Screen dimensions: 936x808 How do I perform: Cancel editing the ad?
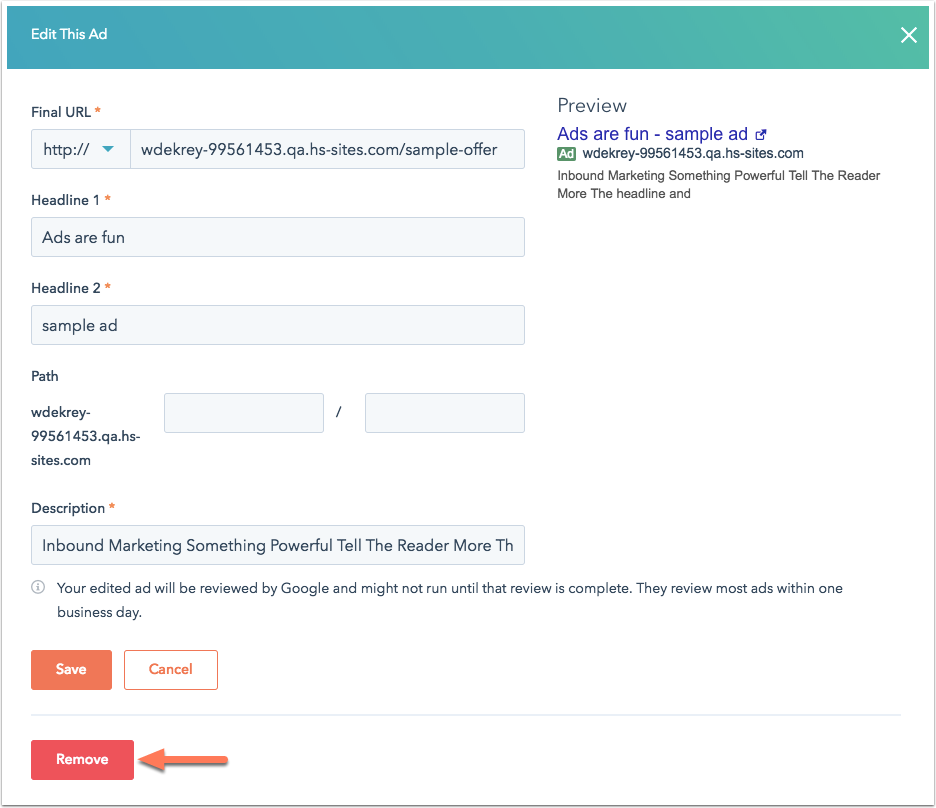[171, 670]
